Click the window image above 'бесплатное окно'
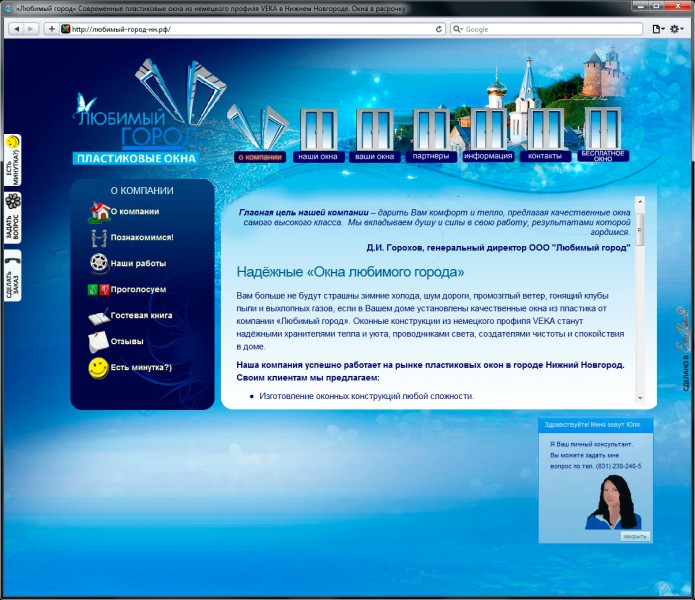The width and height of the screenshot is (695, 600). pos(603,129)
